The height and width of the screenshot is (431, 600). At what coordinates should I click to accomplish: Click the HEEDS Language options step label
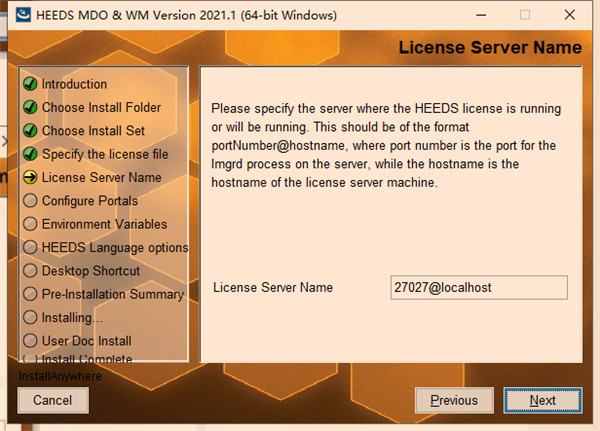pyautogui.click(x=115, y=248)
